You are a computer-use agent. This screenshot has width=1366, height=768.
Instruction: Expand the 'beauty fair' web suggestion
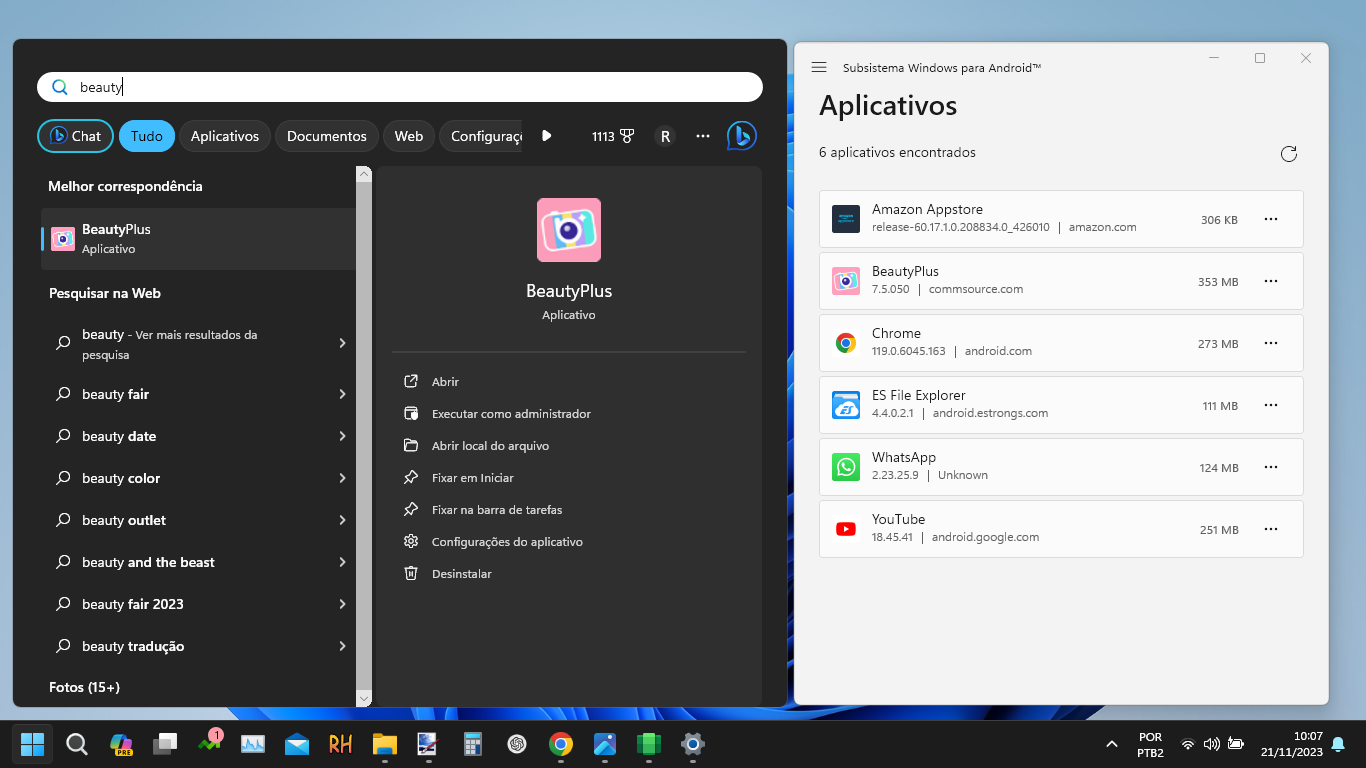pos(342,394)
